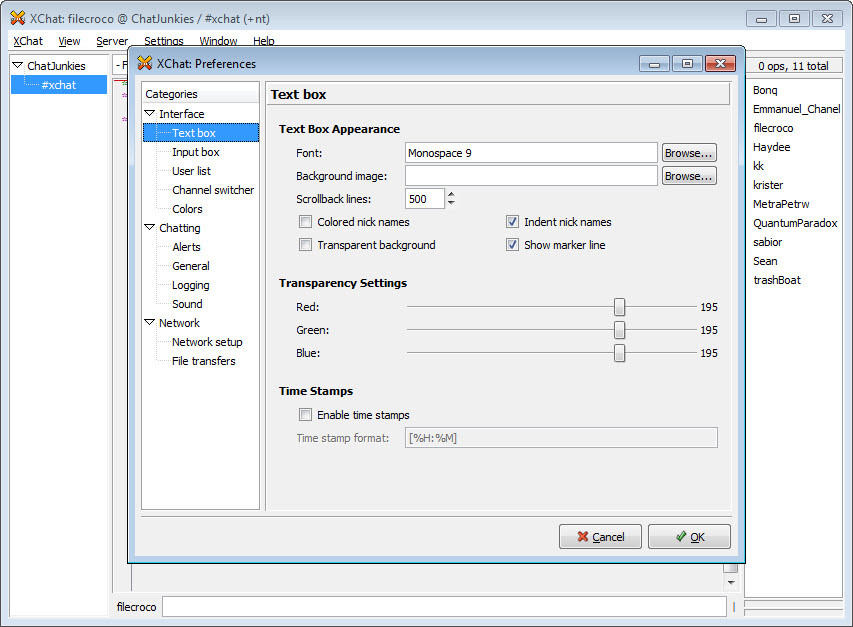Open the Server menu
This screenshot has height=627, width=853.
coord(112,41)
